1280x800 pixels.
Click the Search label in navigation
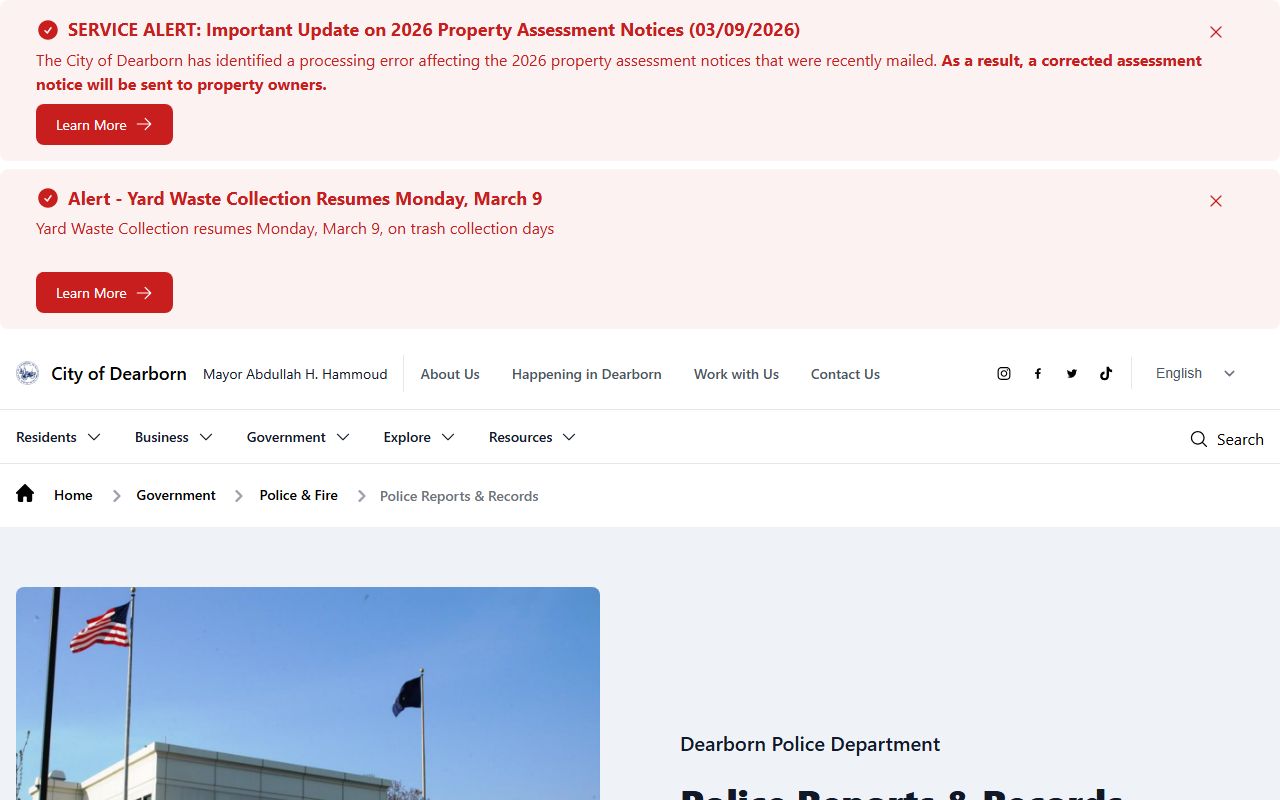[x=1240, y=439]
